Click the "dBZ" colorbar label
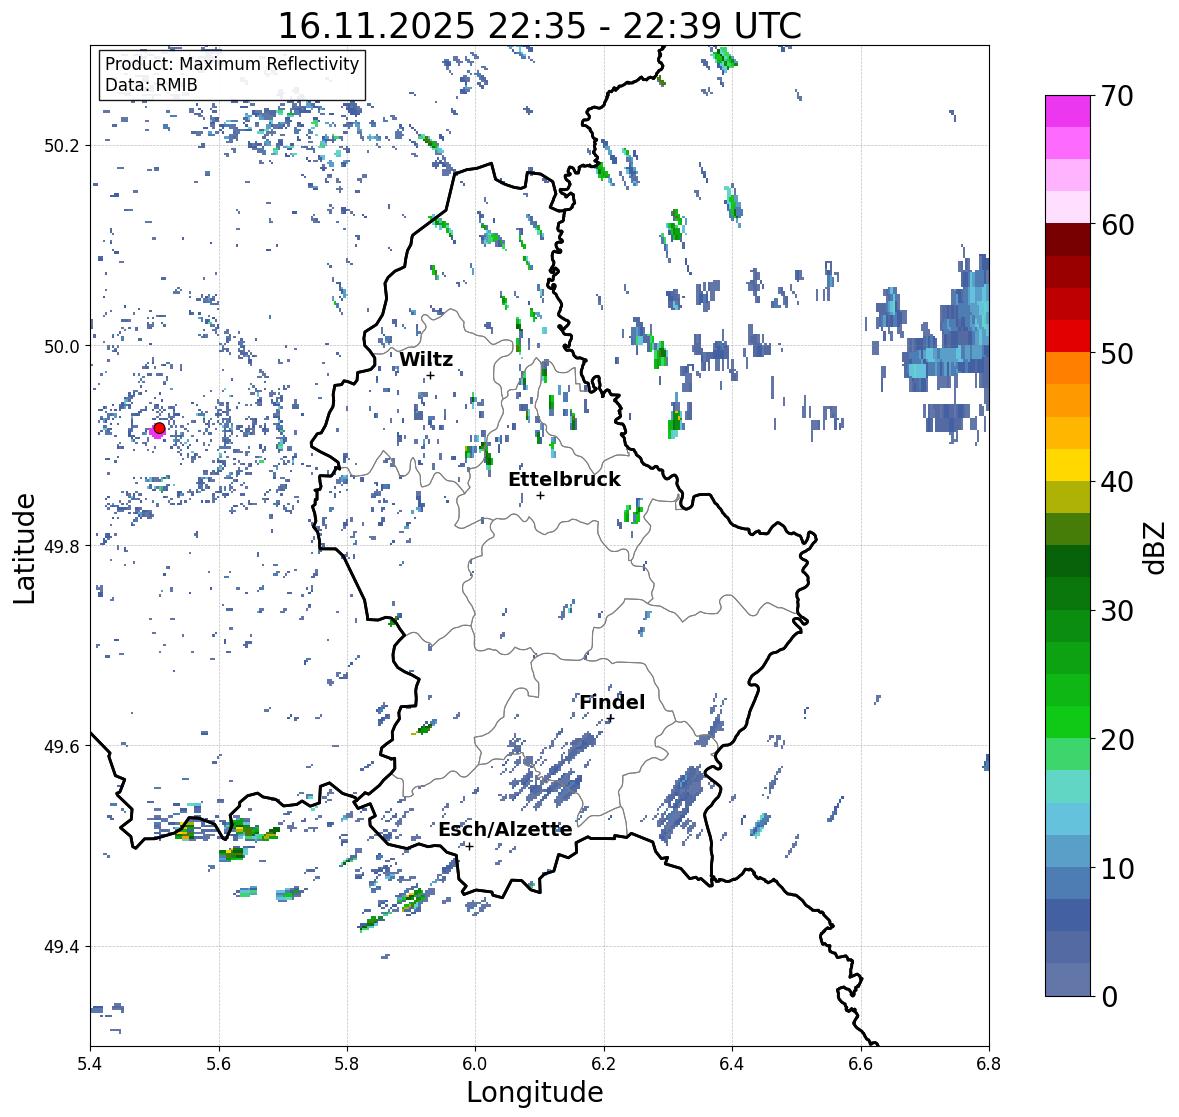 coord(1156,548)
